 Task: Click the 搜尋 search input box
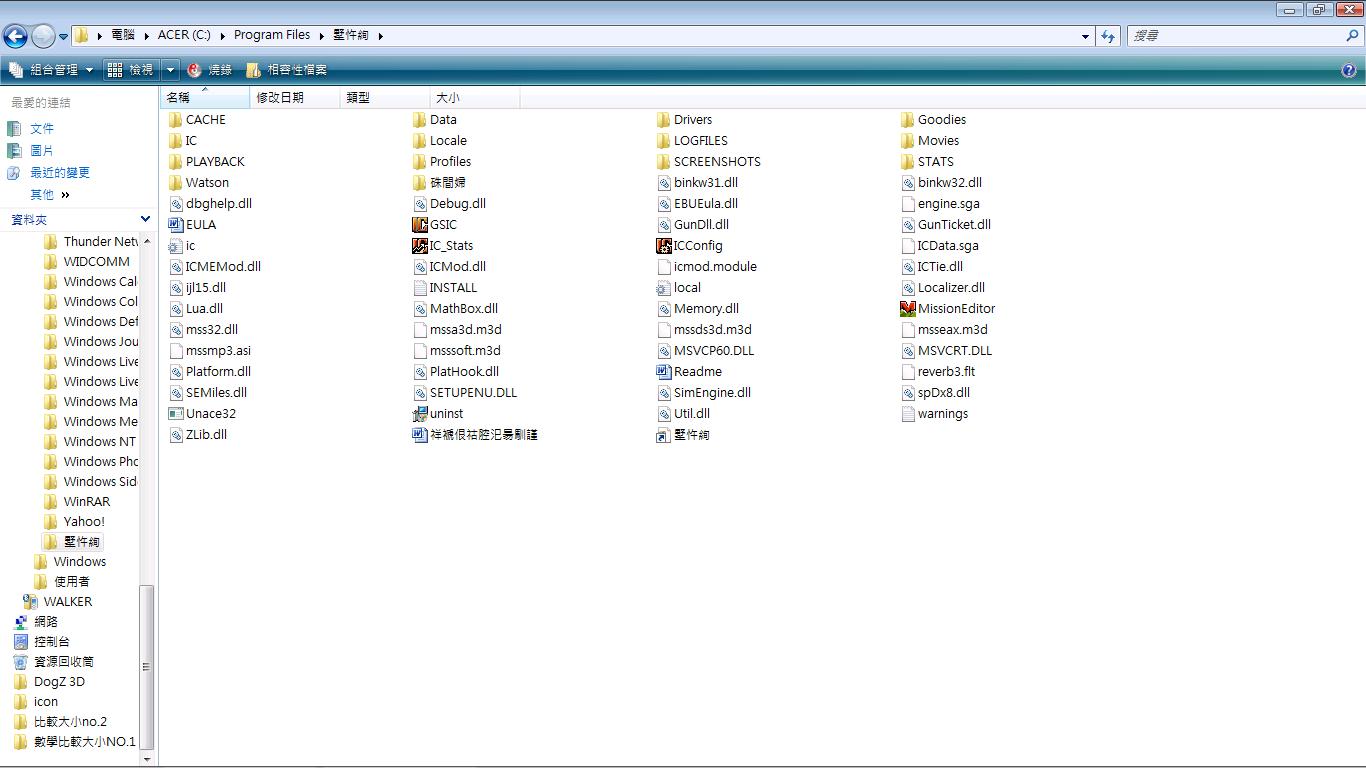pyautogui.click(x=1235, y=36)
